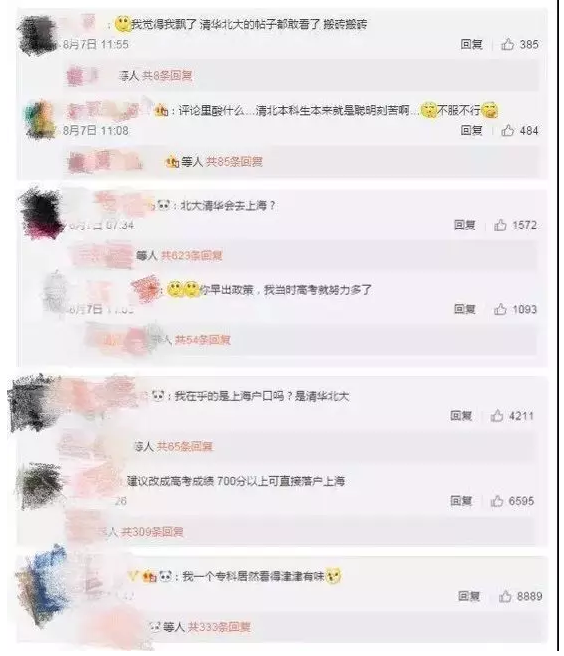Open the 共65条回复 replies
Screen dimensions: 564x656
click(185, 446)
